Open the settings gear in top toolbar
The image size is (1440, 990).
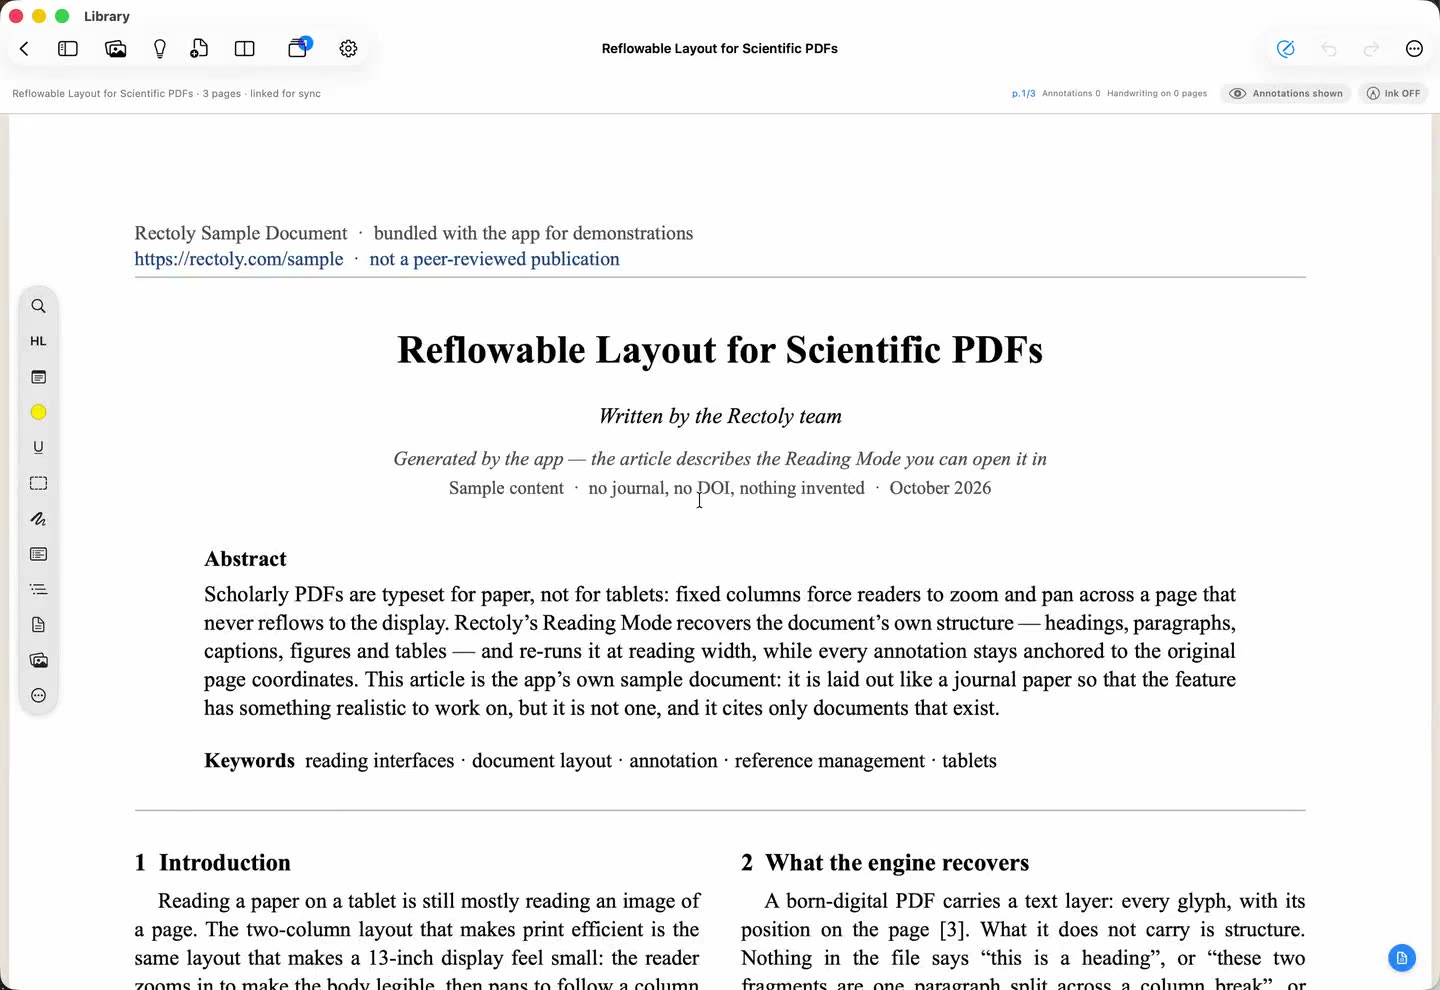click(x=348, y=48)
